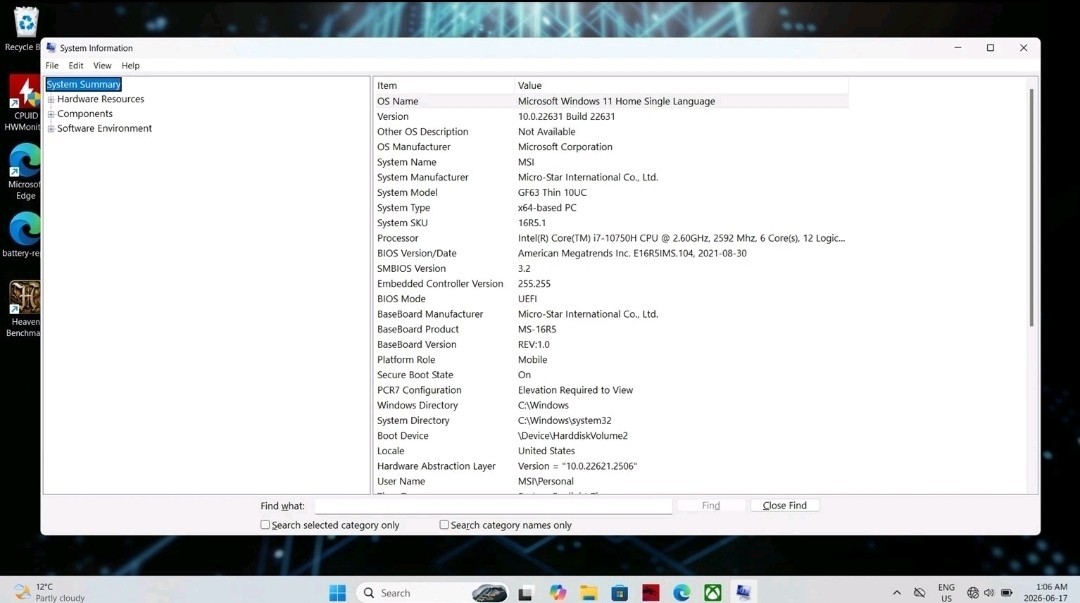
Task: Select the Processor row
Action: 611,238
